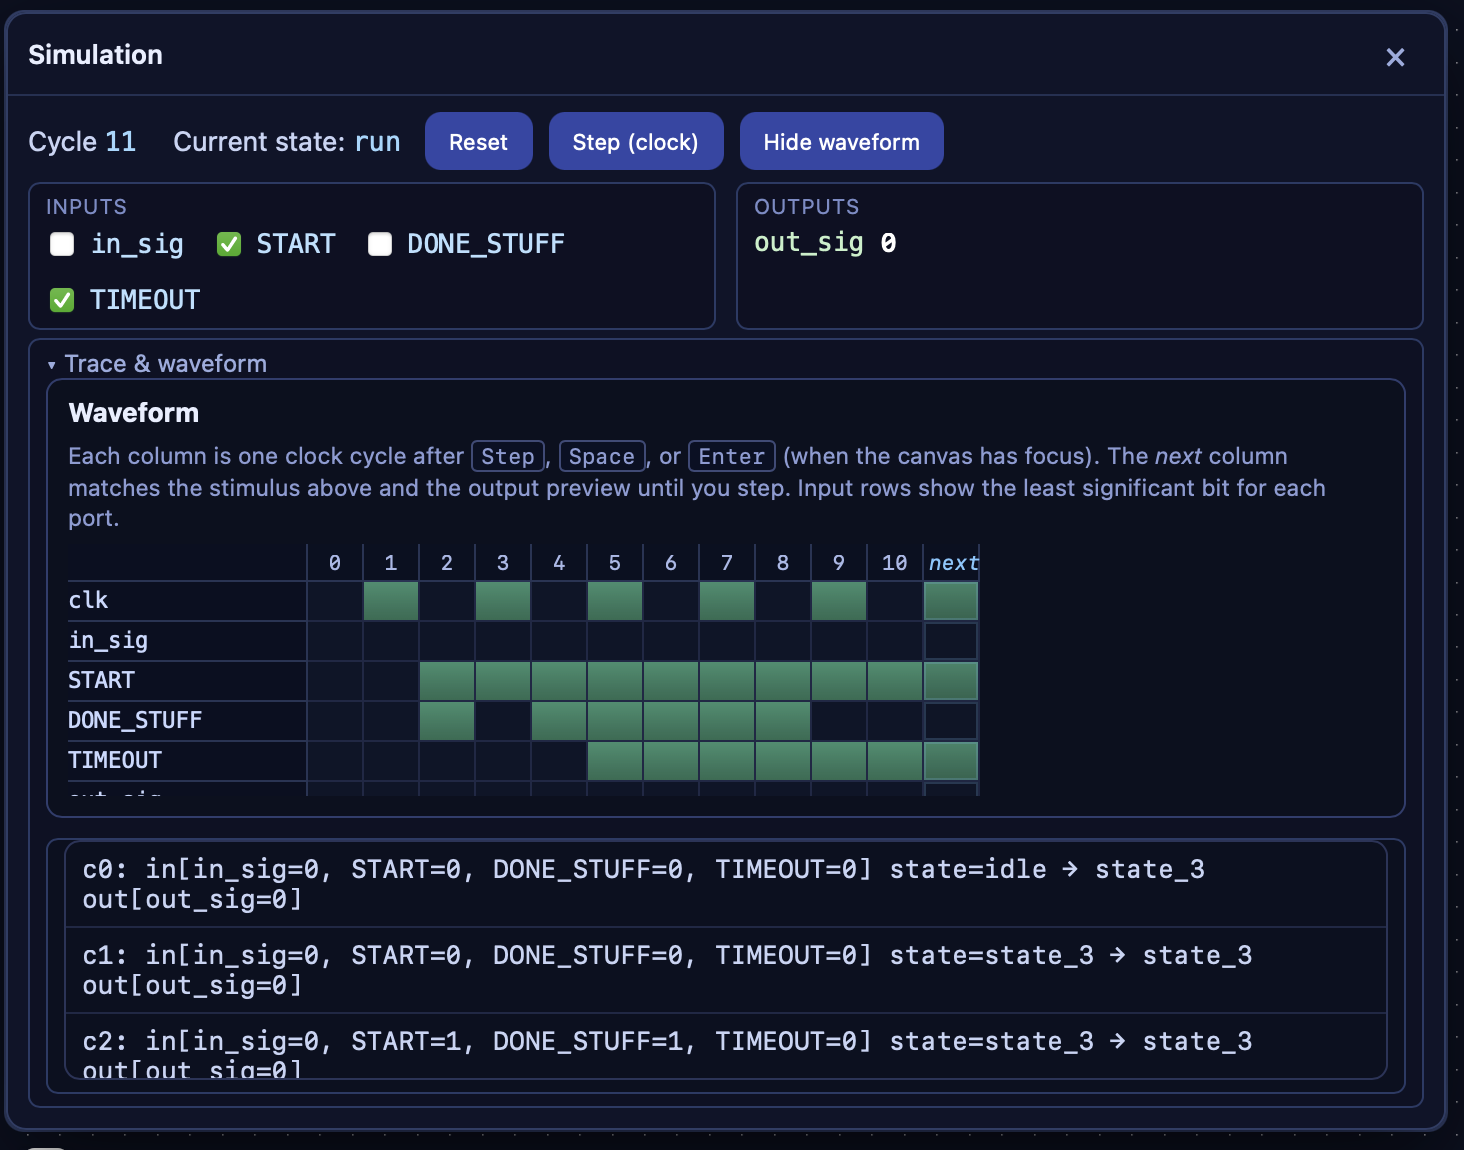
Task: Click the Enter key hint
Action: point(732,456)
